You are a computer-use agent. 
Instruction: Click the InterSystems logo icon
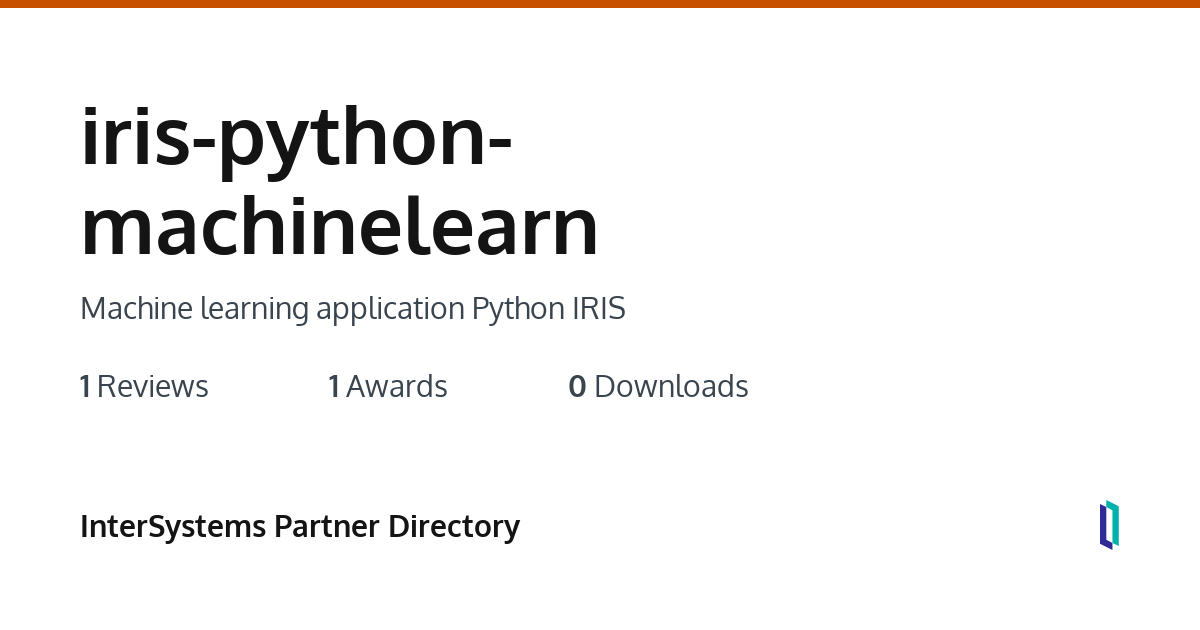tap(1109, 525)
